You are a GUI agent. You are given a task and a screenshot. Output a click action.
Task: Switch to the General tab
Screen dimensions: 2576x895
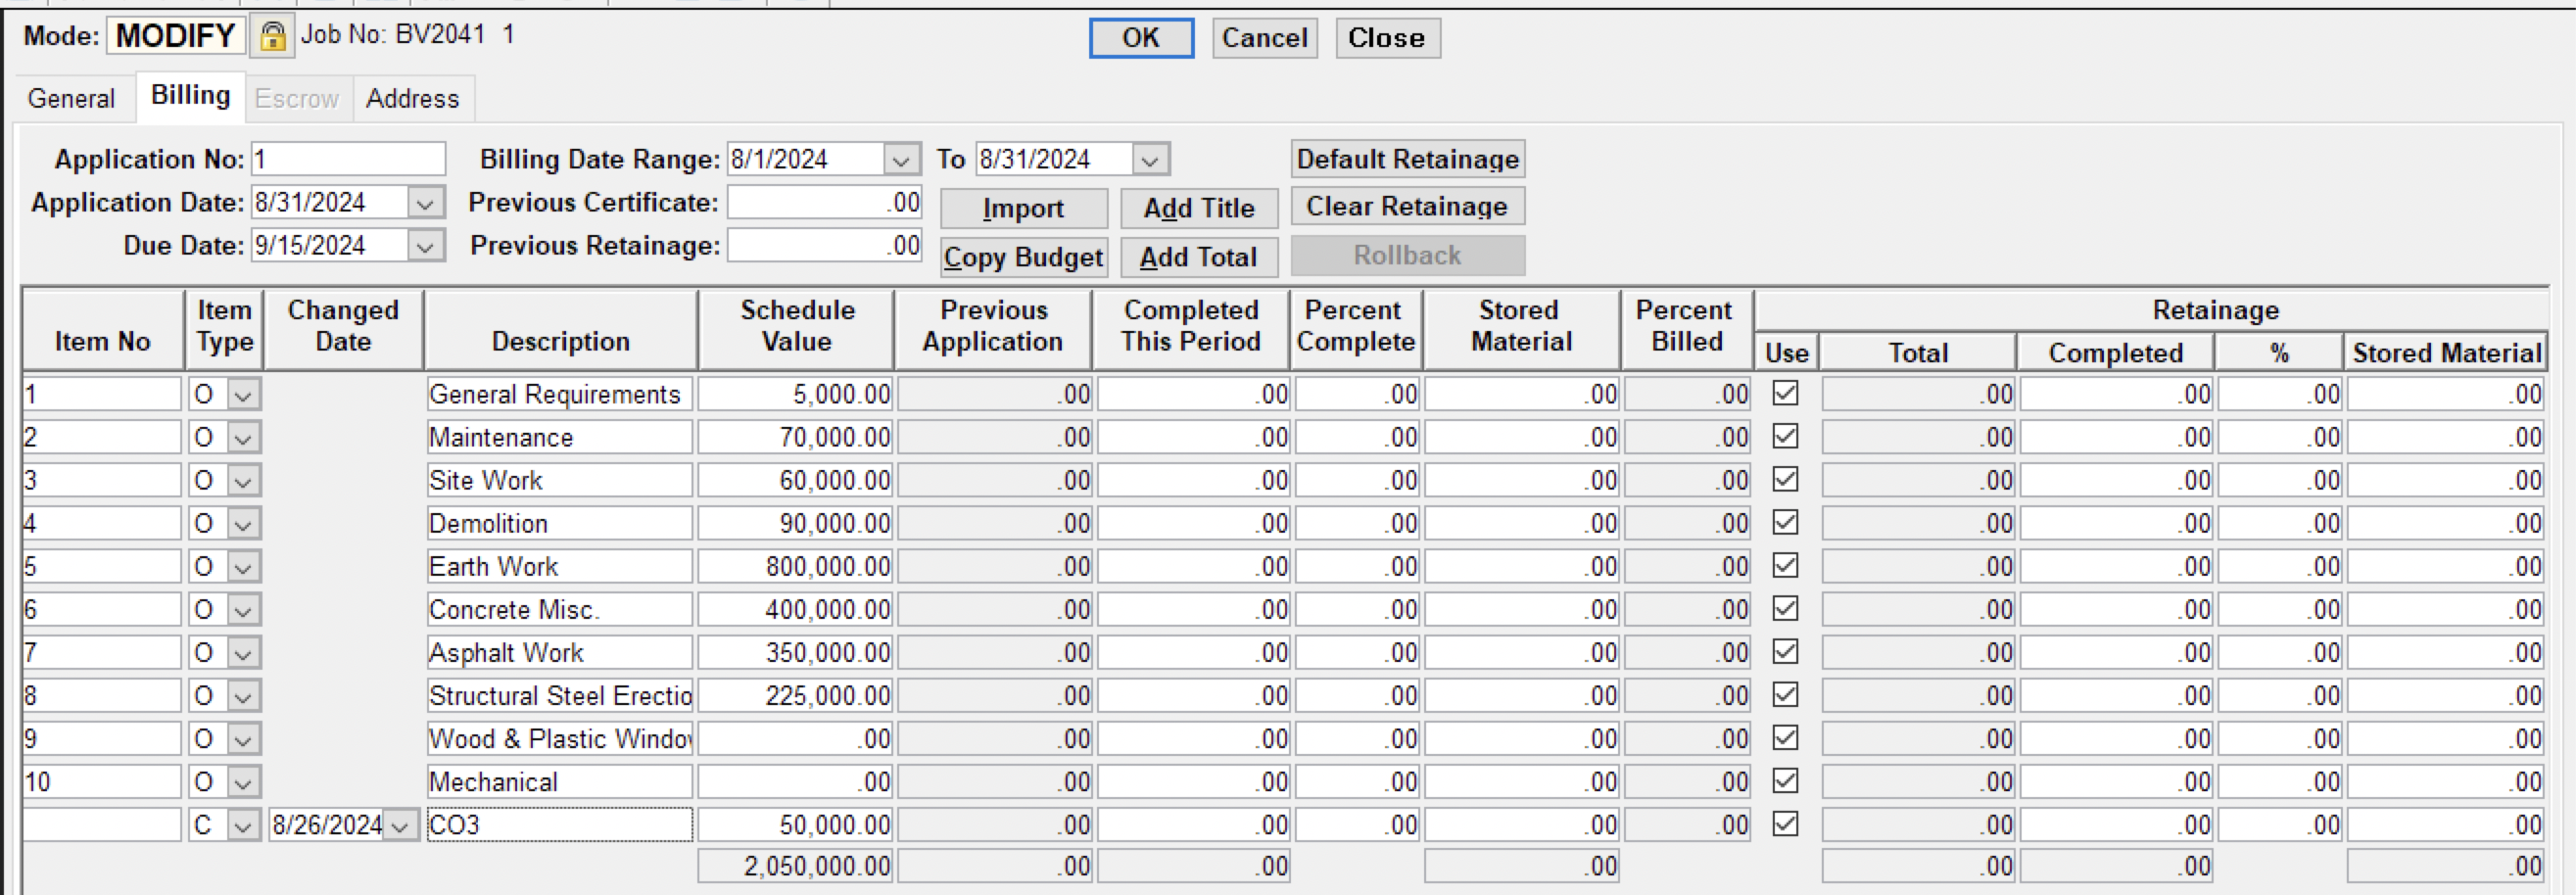click(72, 98)
